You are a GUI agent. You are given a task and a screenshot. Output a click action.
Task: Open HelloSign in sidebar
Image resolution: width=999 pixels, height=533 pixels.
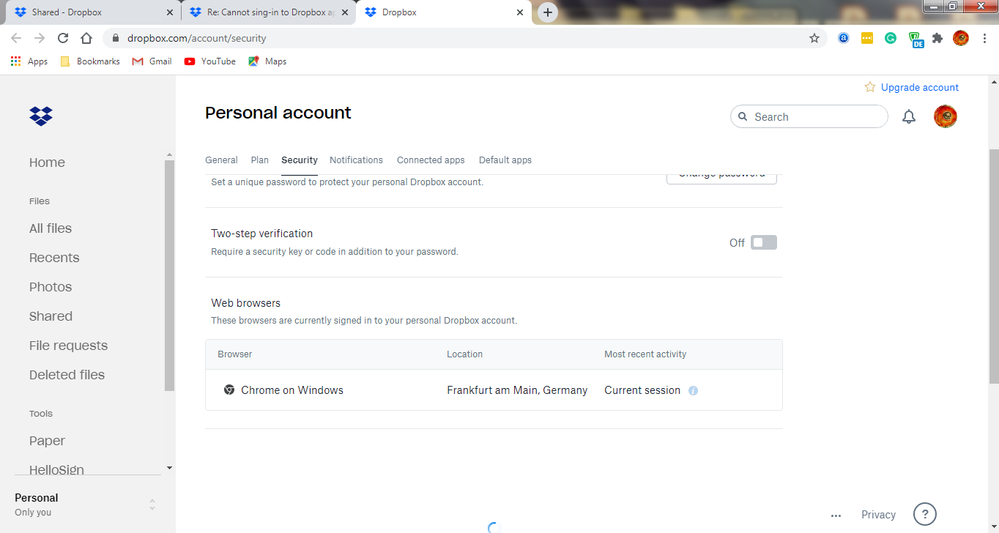(x=57, y=469)
